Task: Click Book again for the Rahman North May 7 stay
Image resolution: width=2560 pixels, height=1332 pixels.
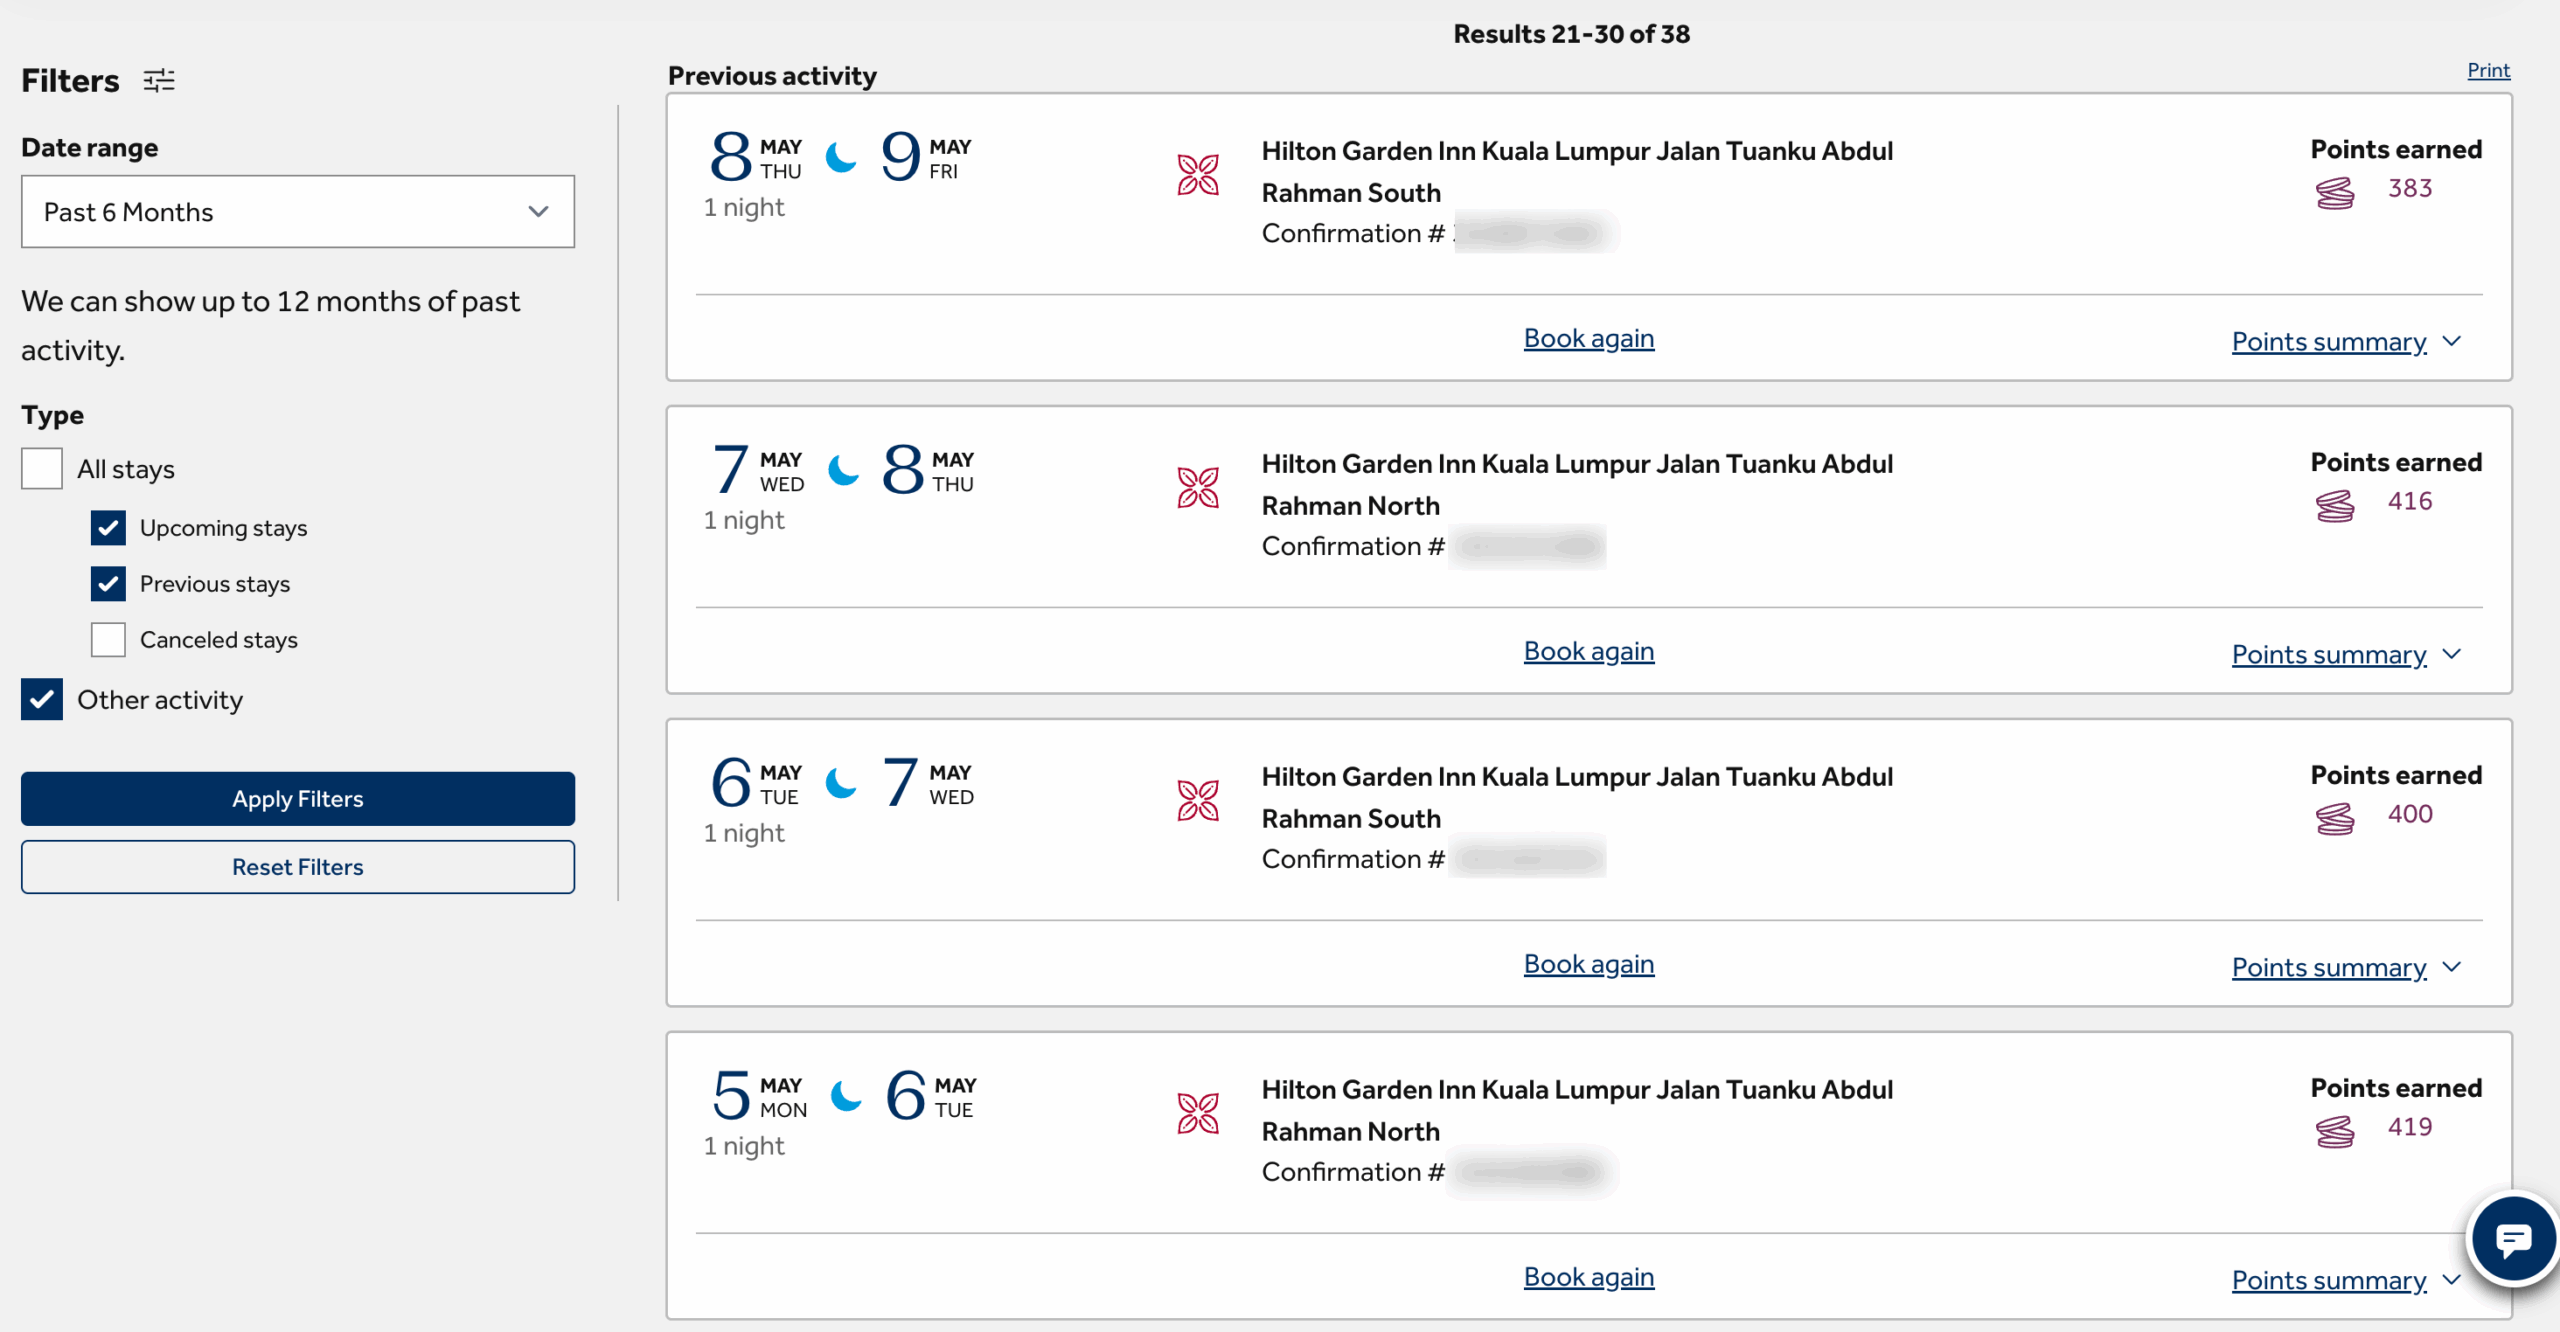Action: pos(1588,650)
